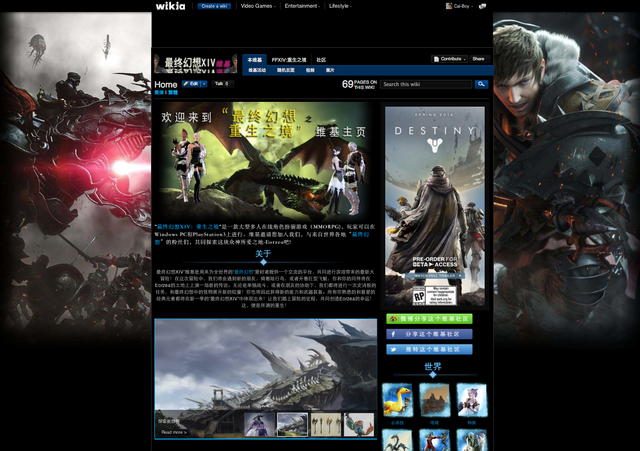This screenshot has width=640, height=451.
Task: Open the Cal-Boy account dropdown
Action: tap(463, 6)
